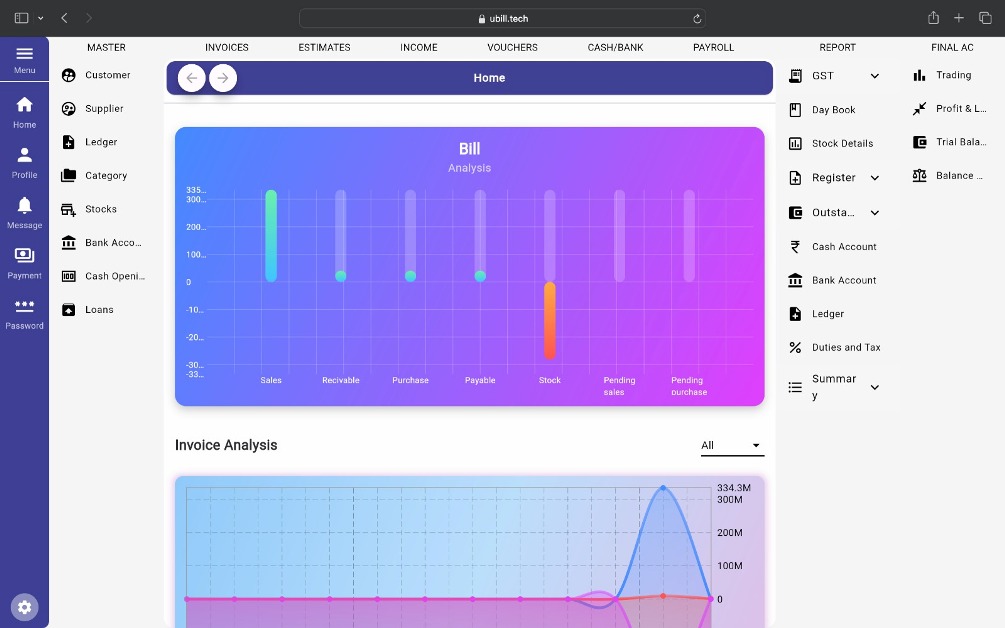Click the Payment icon in sidebar
This screenshot has height=628, width=1005.
[24, 257]
